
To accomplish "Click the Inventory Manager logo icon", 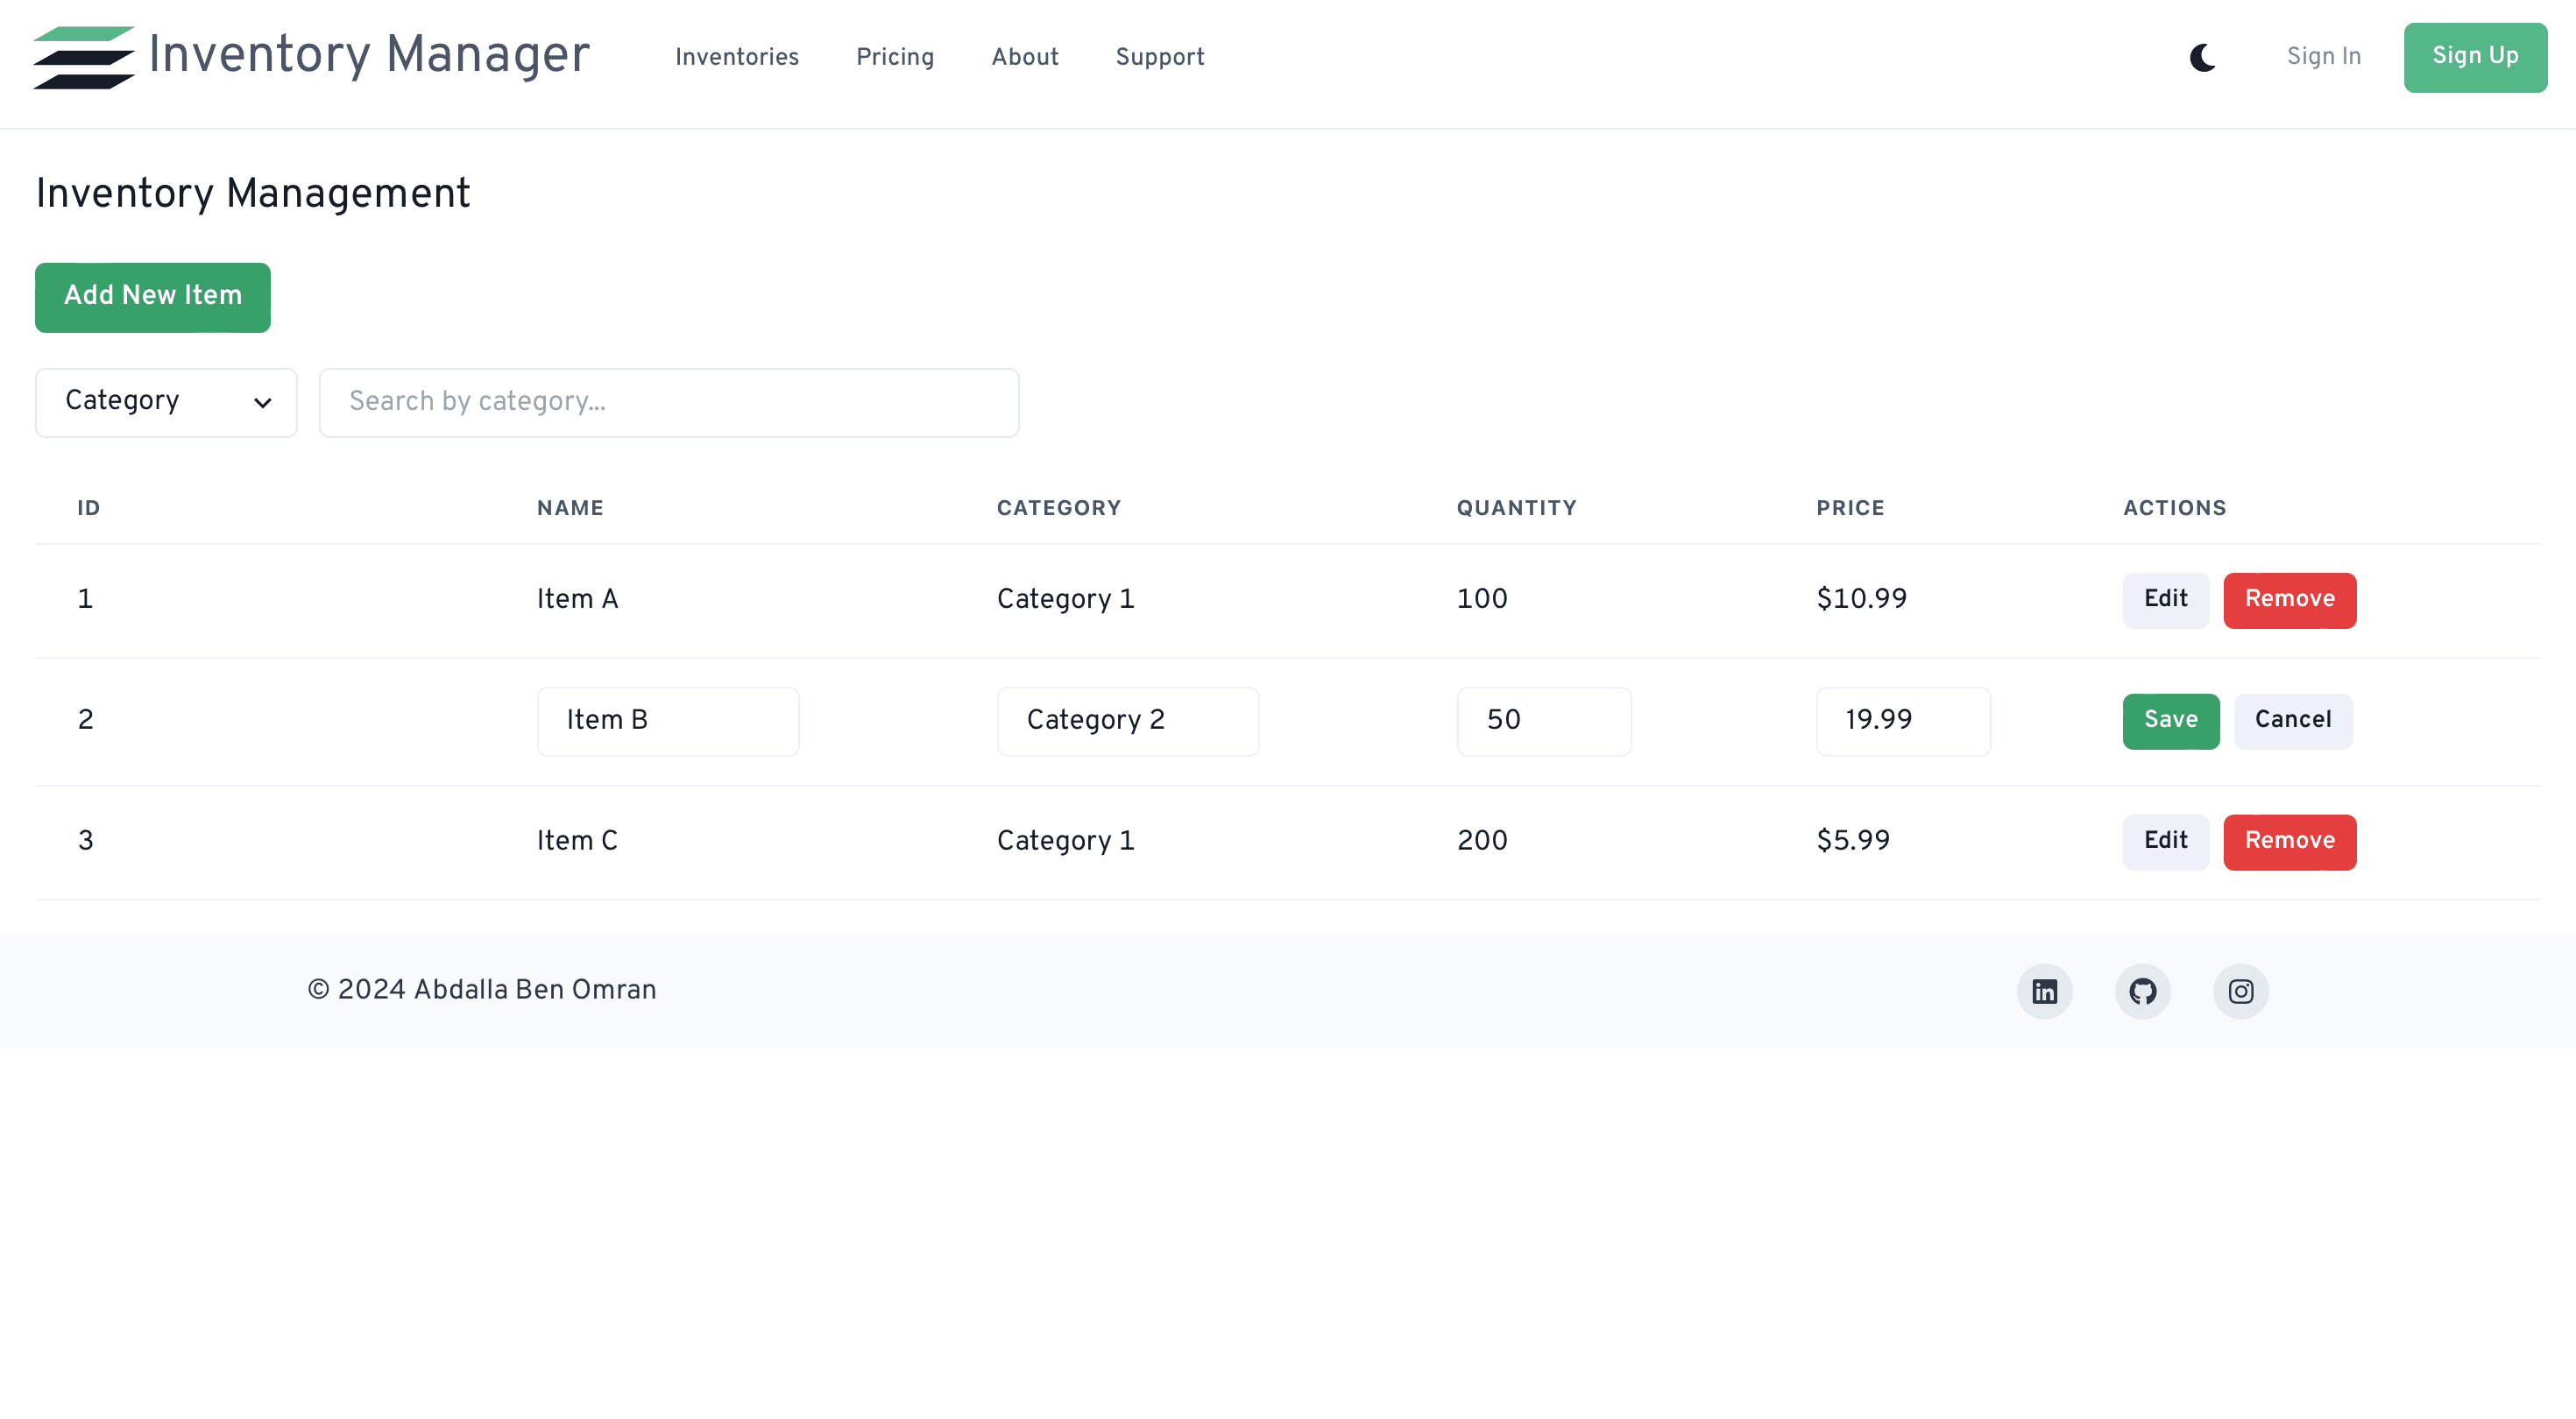I will point(84,57).
